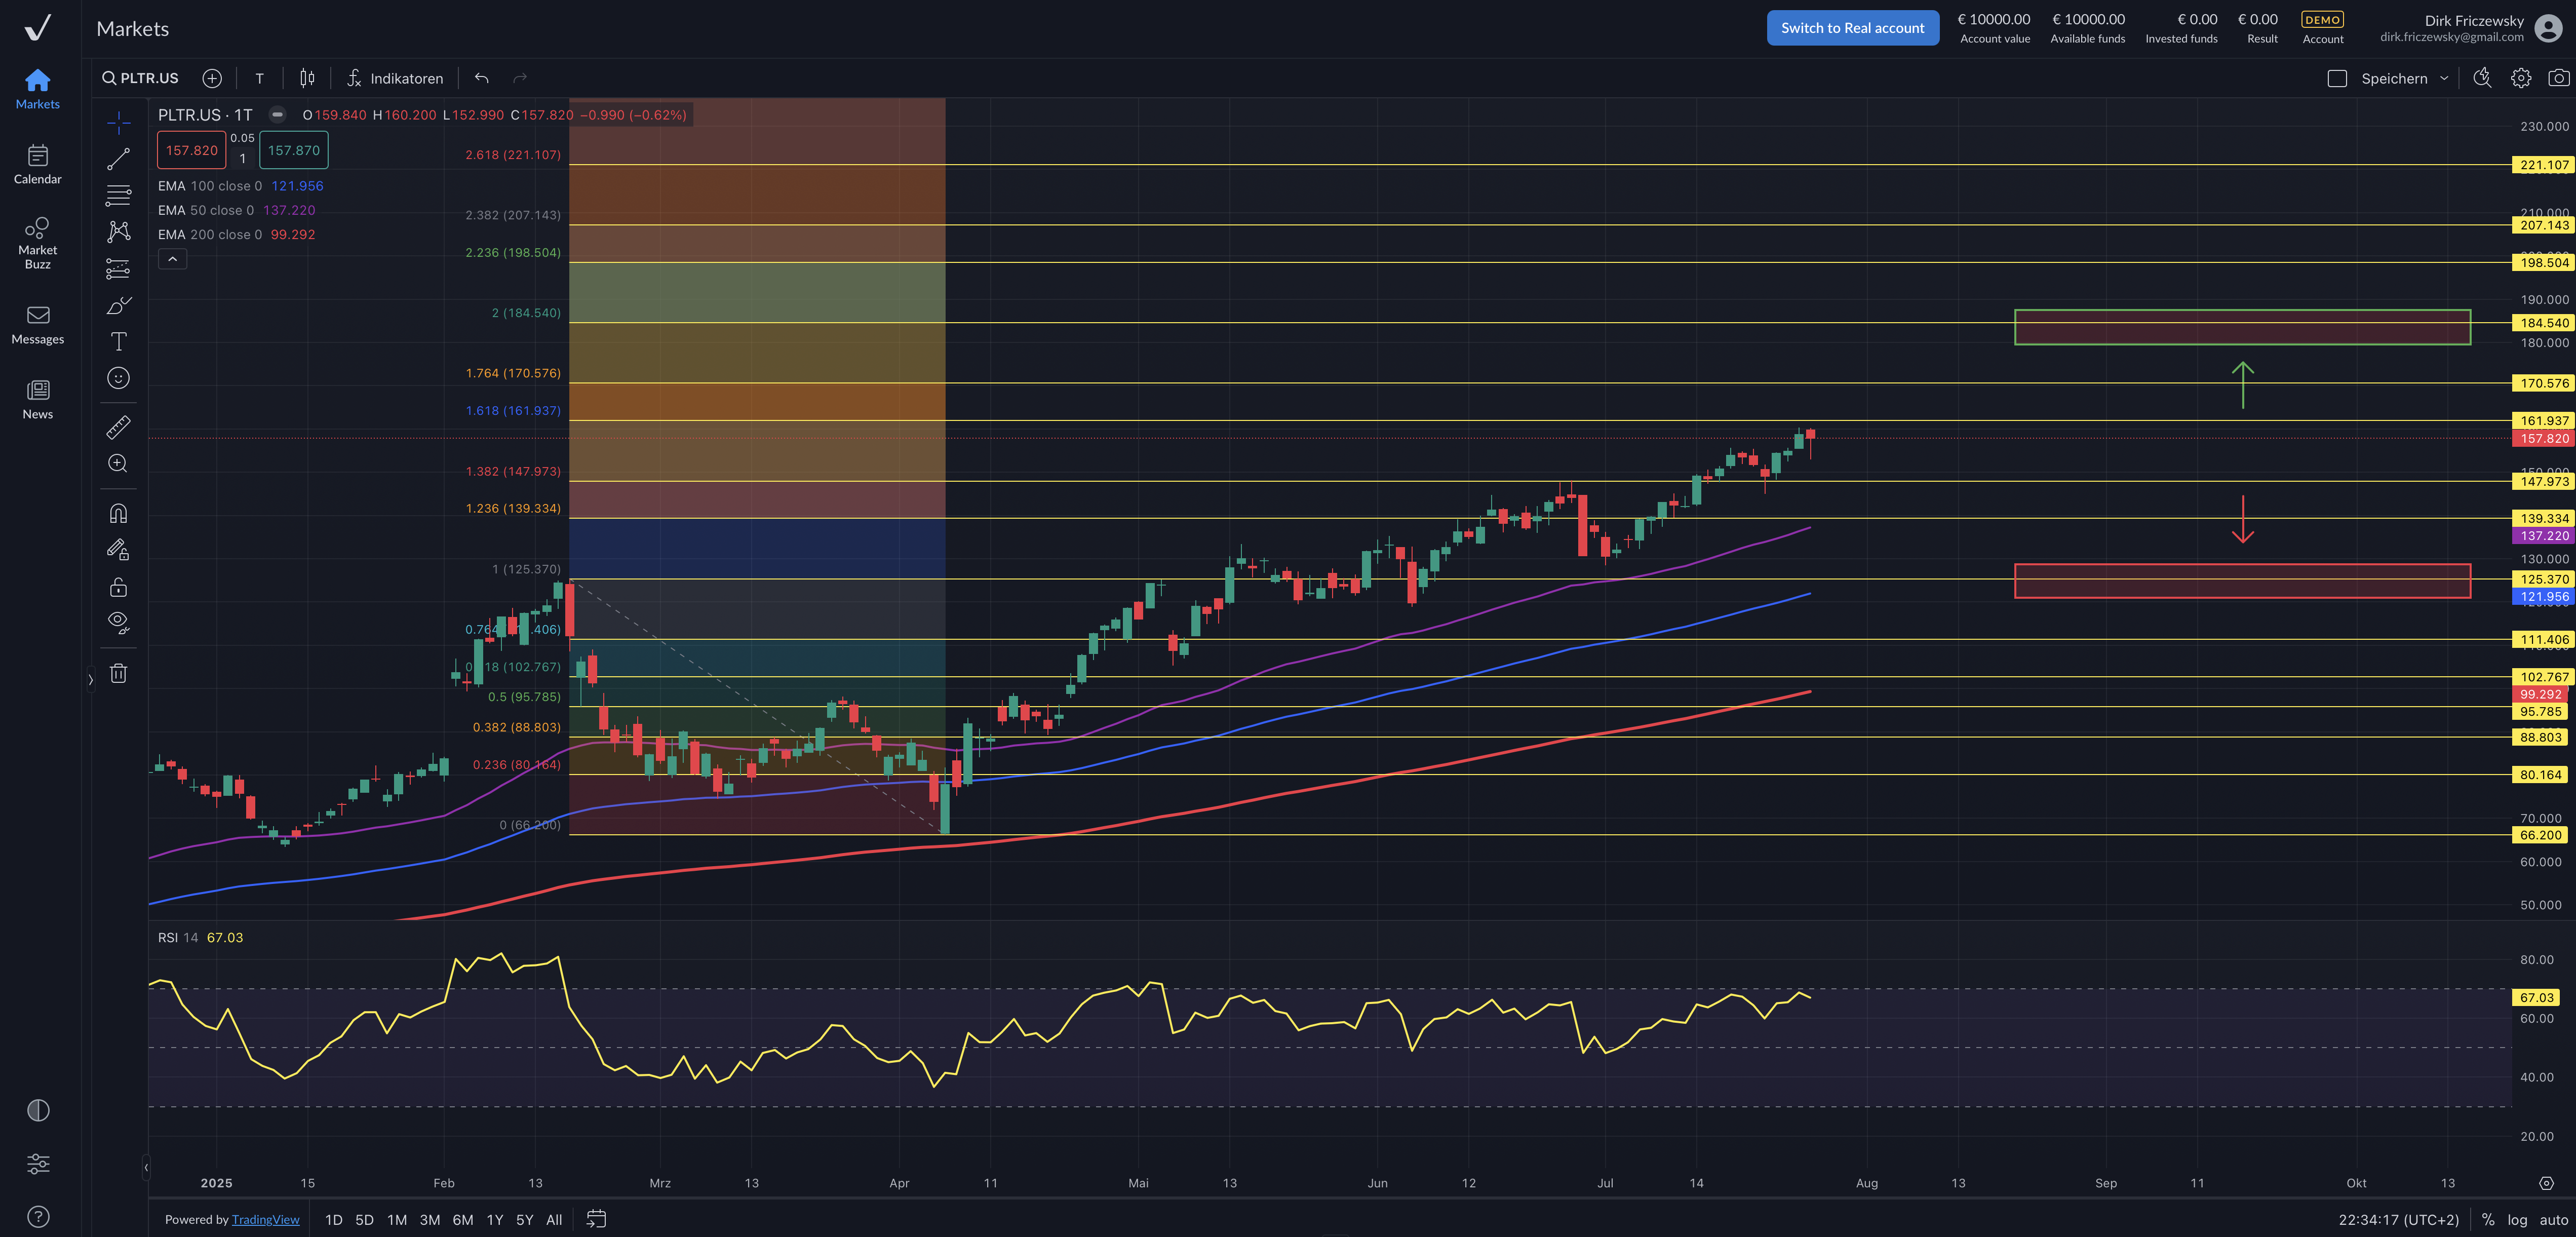This screenshot has width=2576, height=1237.
Task: Toggle auto scale for the price axis
Action: pyautogui.click(x=2553, y=1219)
